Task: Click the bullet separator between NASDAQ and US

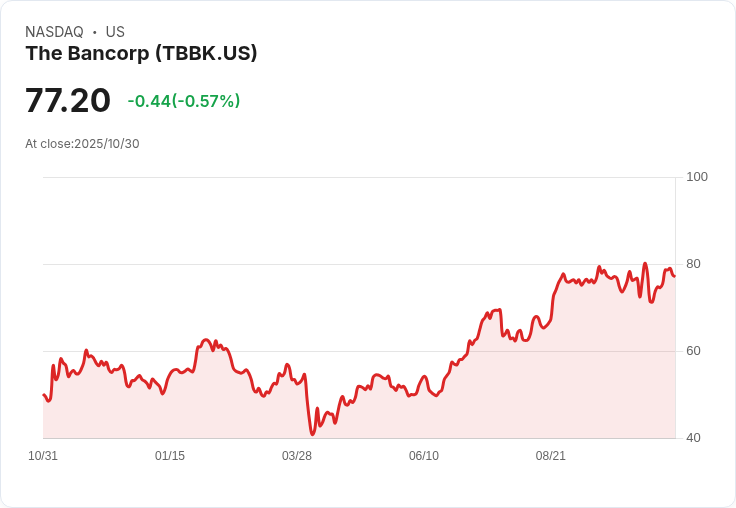Action: (x=95, y=32)
